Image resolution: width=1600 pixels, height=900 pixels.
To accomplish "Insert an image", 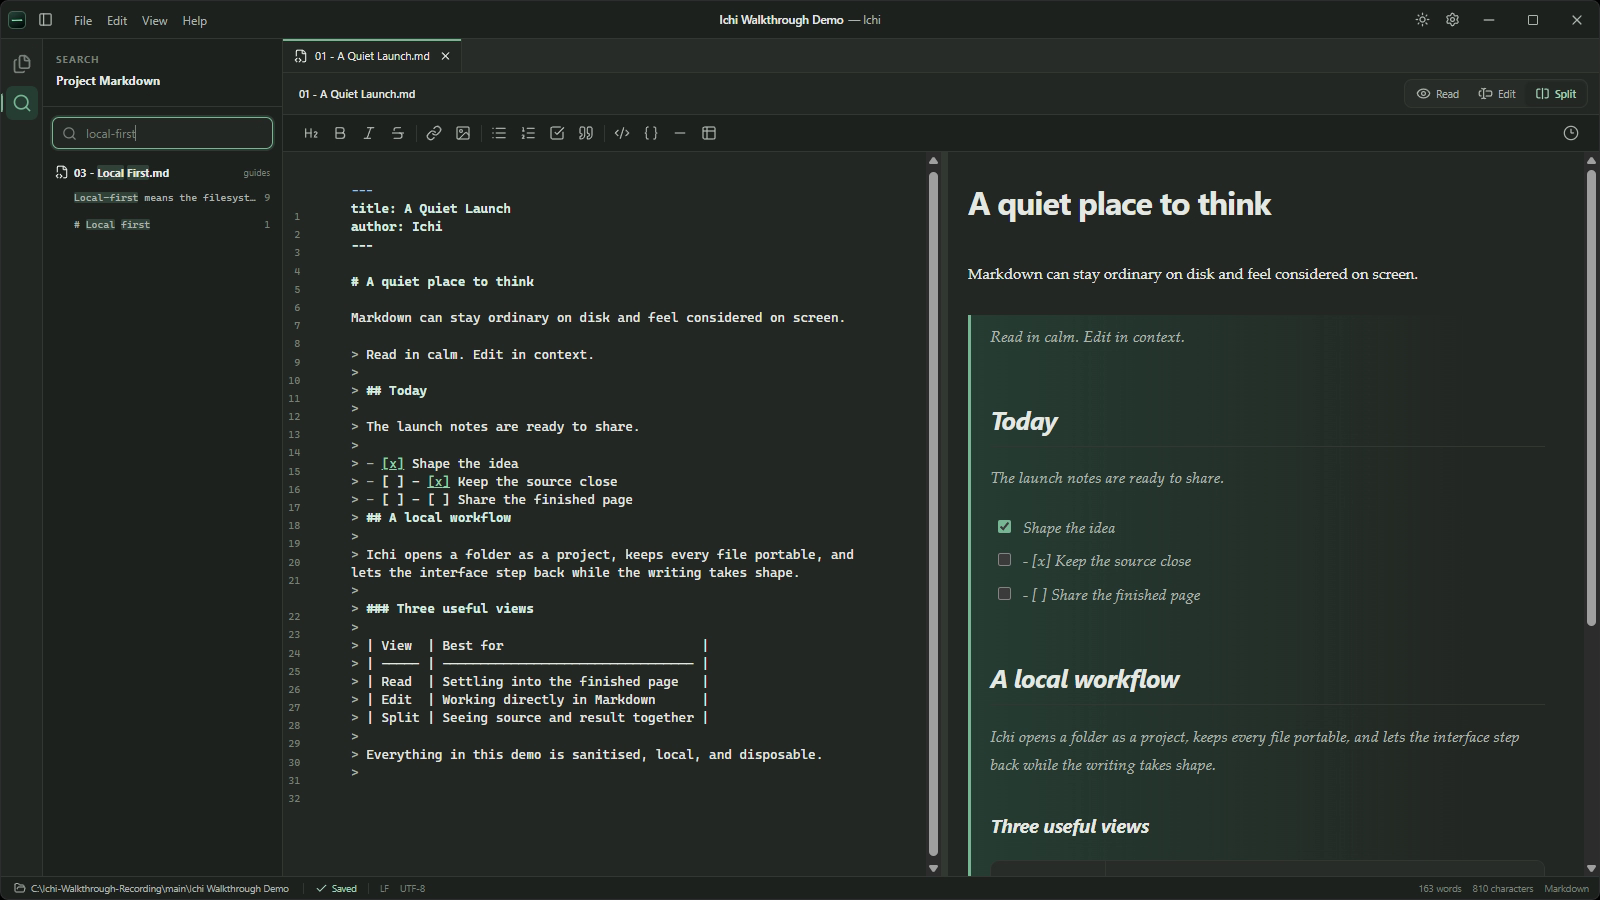I will point(463,133).
